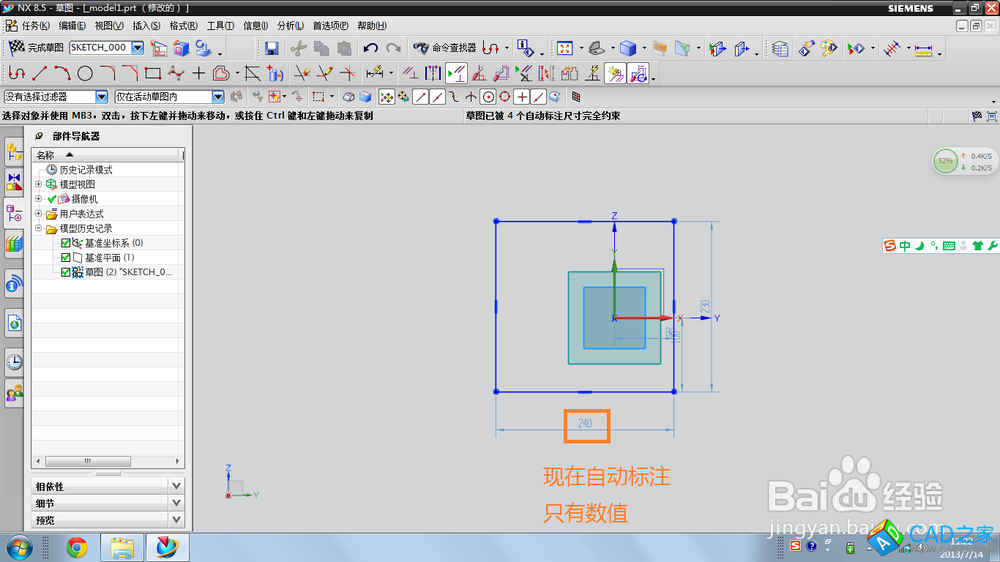
Task: Select the Point (plus) sketch tool
Action: pos(198,74)
